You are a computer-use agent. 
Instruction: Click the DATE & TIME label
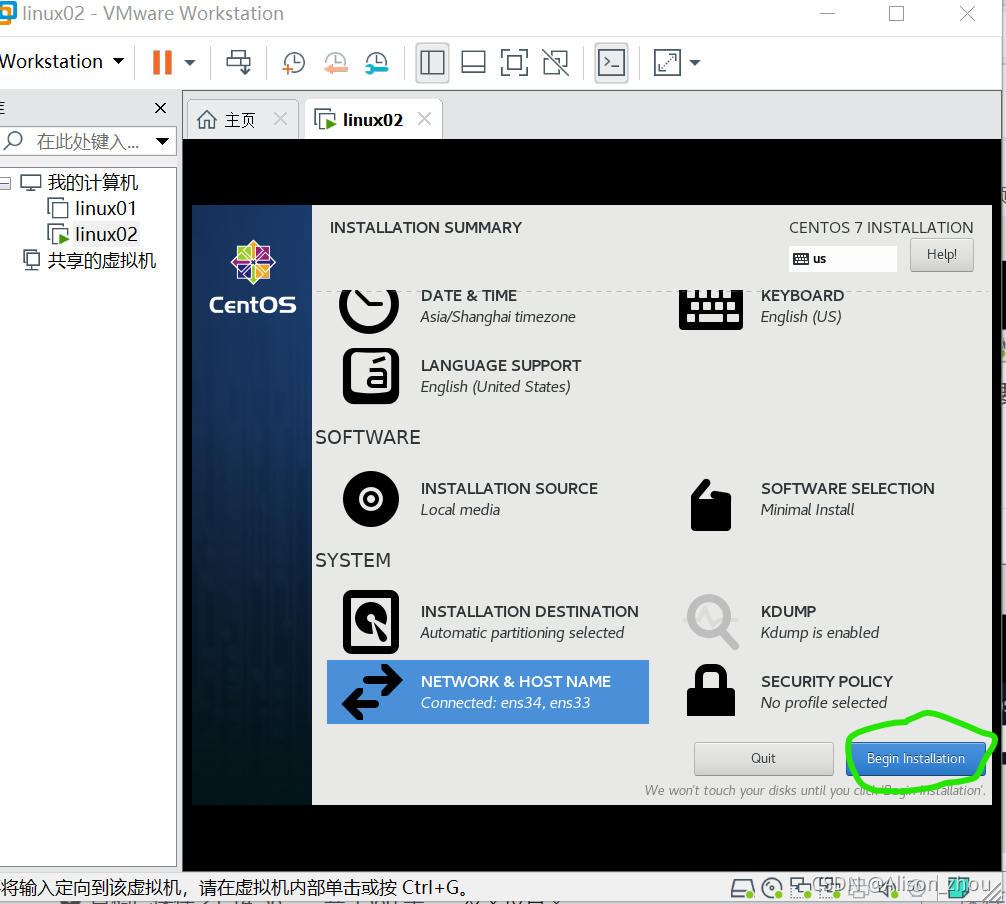(468, 296)
